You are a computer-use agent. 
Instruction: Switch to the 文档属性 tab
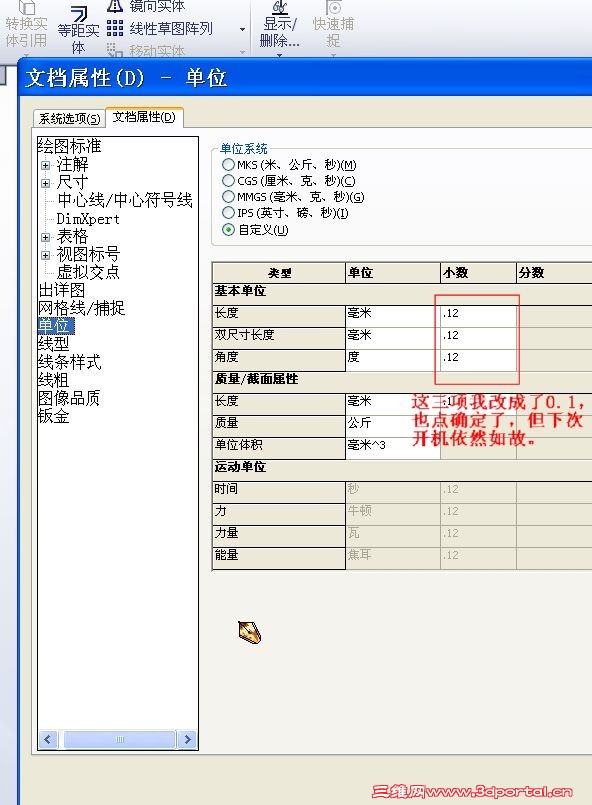pos(144,117)
